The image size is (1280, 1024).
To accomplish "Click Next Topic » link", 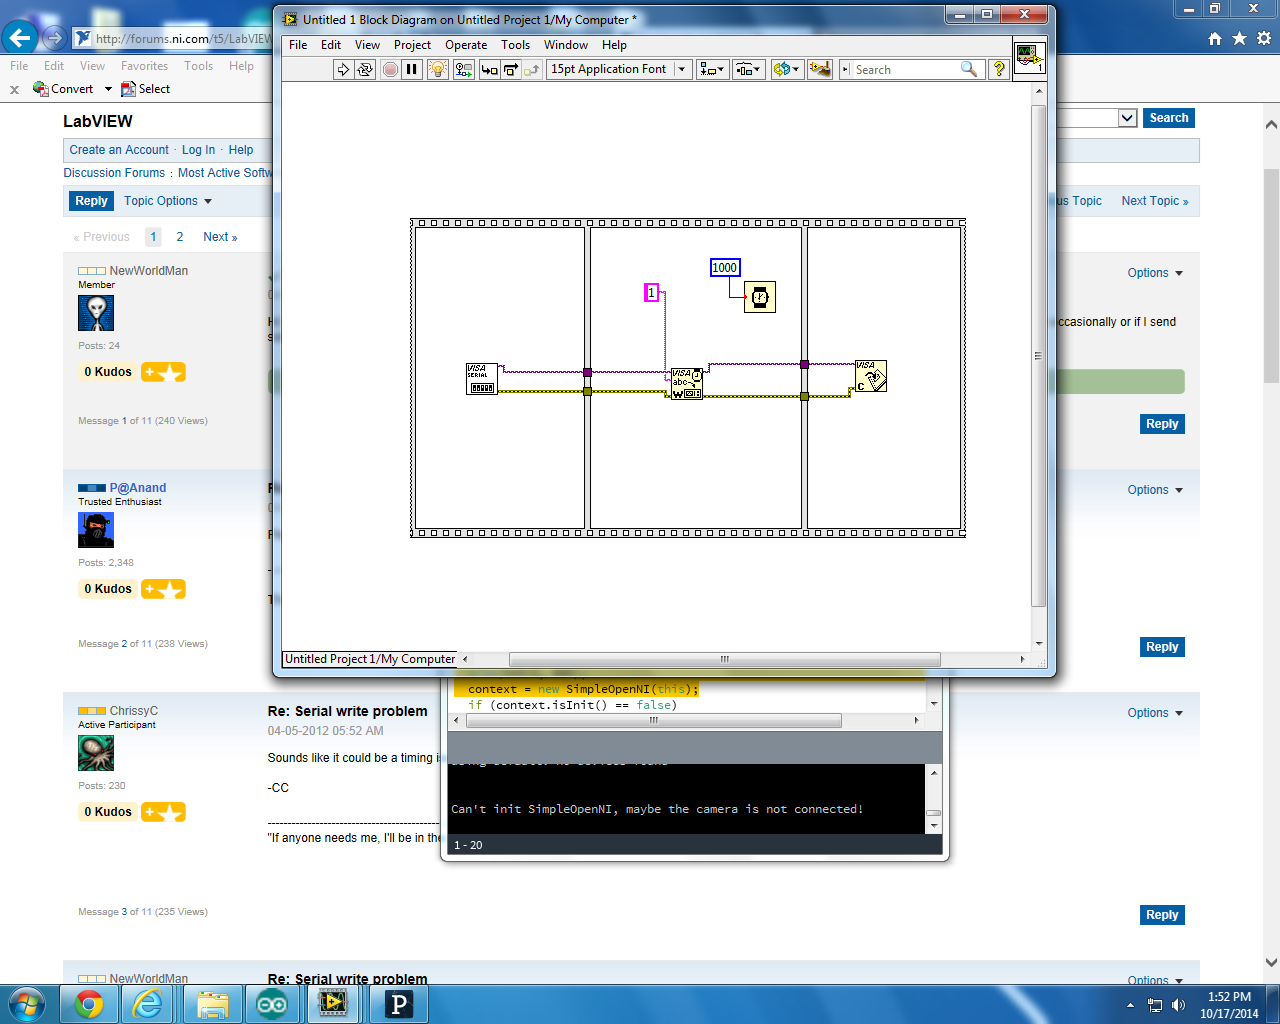I will click(x=1155, y=201).
